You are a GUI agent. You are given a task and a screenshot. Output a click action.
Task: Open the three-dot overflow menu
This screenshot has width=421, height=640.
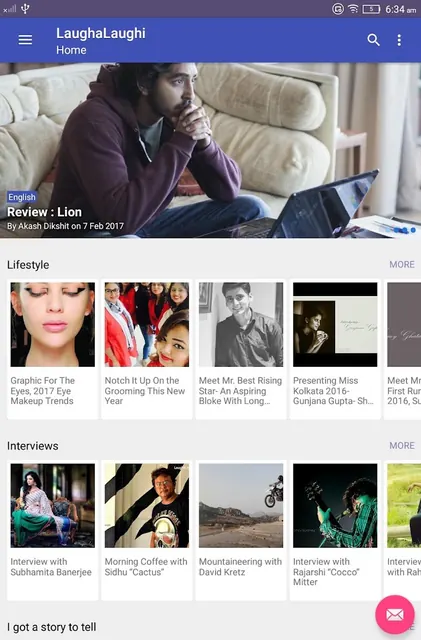tap(399, 40)
